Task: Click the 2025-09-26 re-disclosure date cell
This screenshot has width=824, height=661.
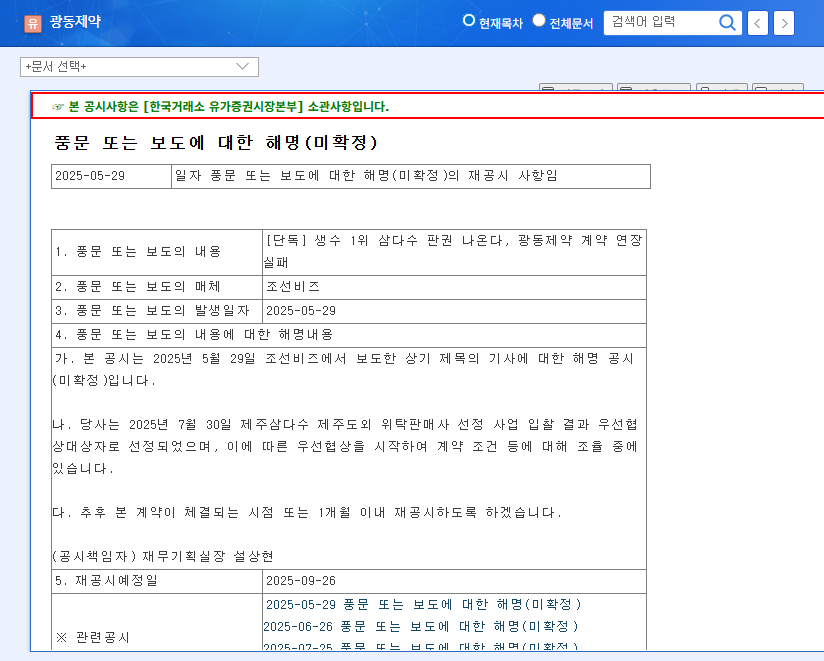Action: [x=455, y=581]
